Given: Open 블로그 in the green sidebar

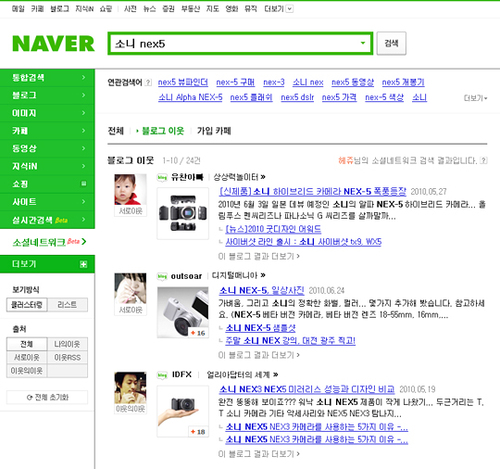Looking at the screenshot, I should (47, 95).
